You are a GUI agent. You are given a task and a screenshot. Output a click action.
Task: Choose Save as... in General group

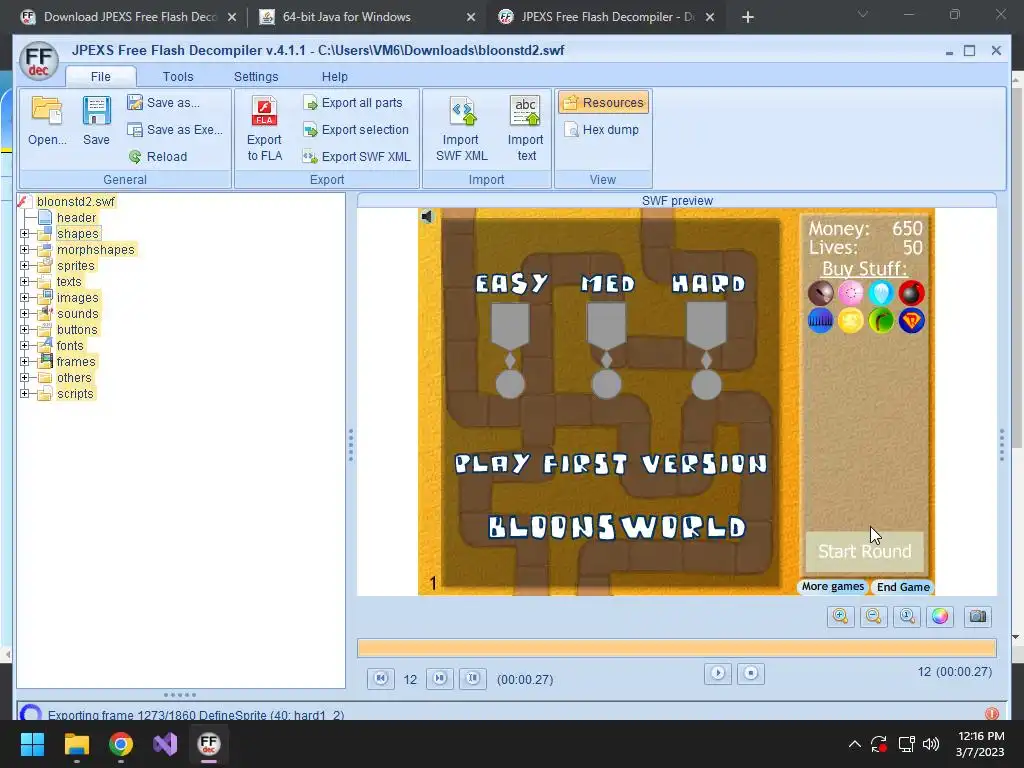pyautogui.click(x=164, y=103)
